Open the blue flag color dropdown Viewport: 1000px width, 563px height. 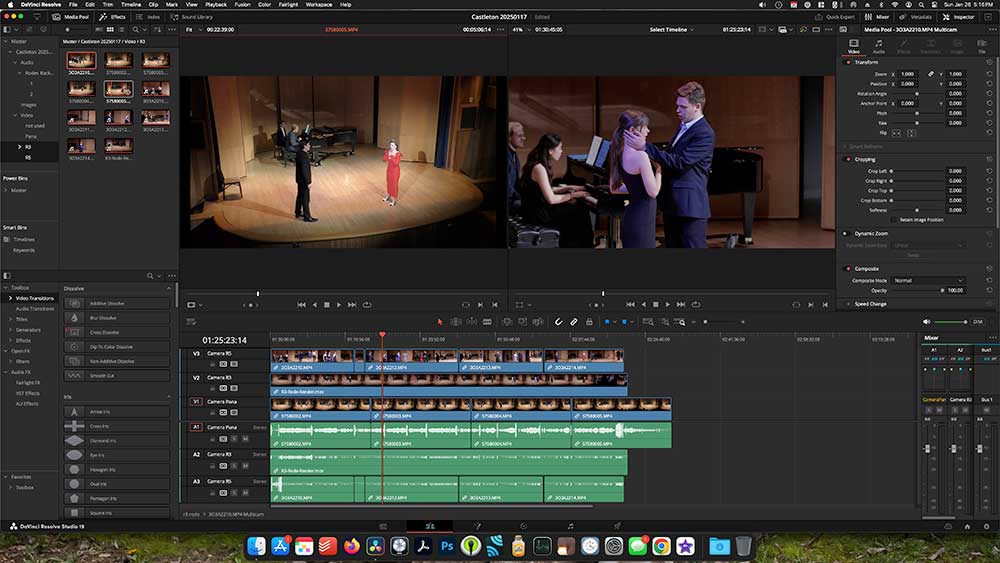tap(614, 322)
